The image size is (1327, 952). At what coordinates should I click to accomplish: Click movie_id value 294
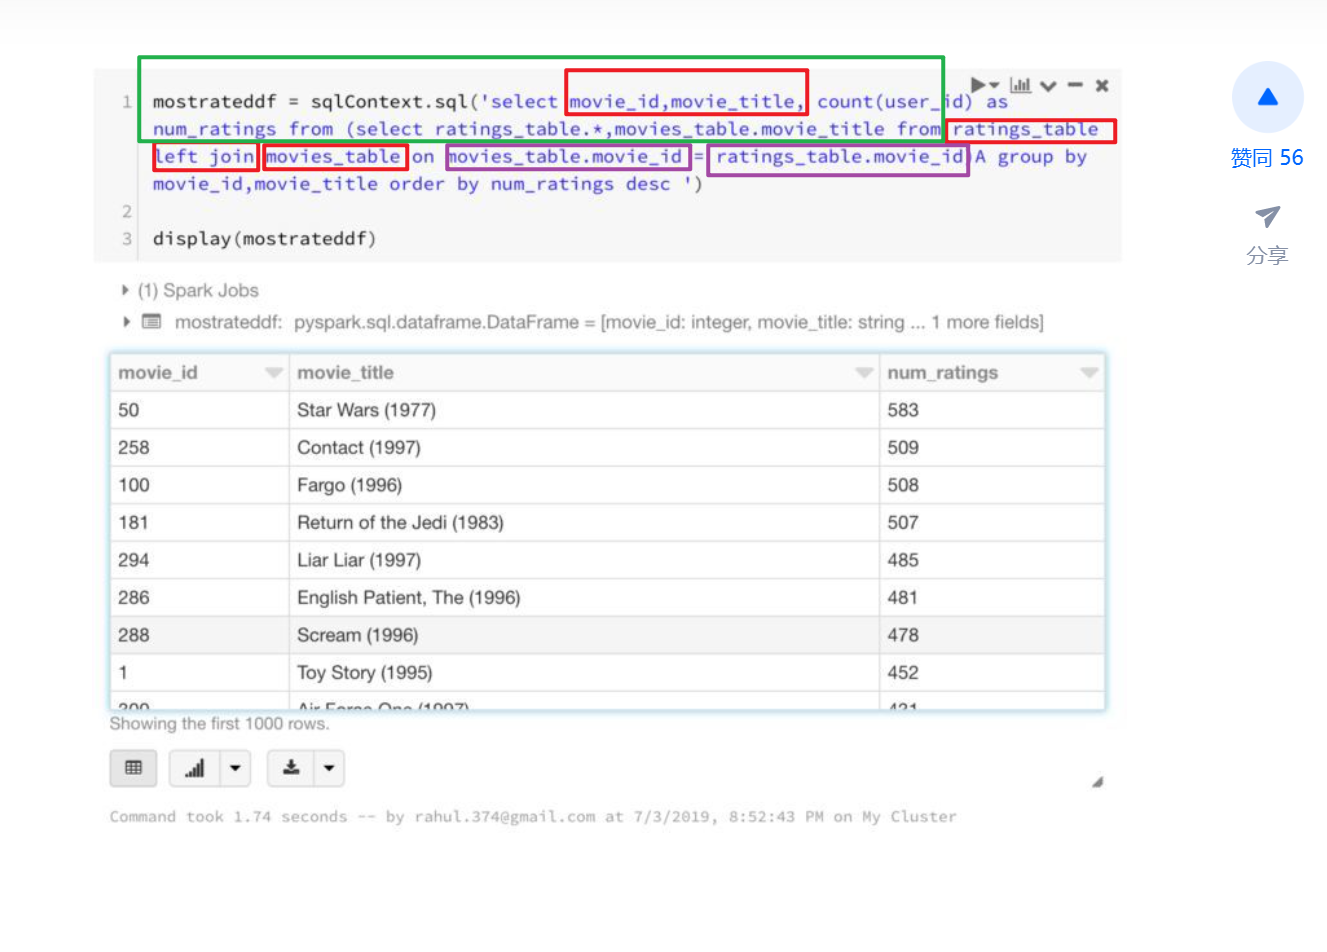pyautogui.click(x=134, y=560)
